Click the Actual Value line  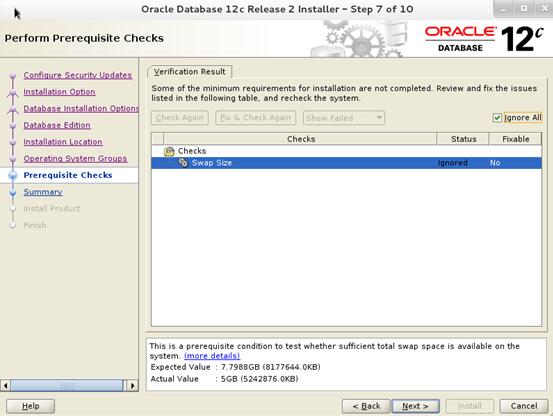tap(224, 379)
